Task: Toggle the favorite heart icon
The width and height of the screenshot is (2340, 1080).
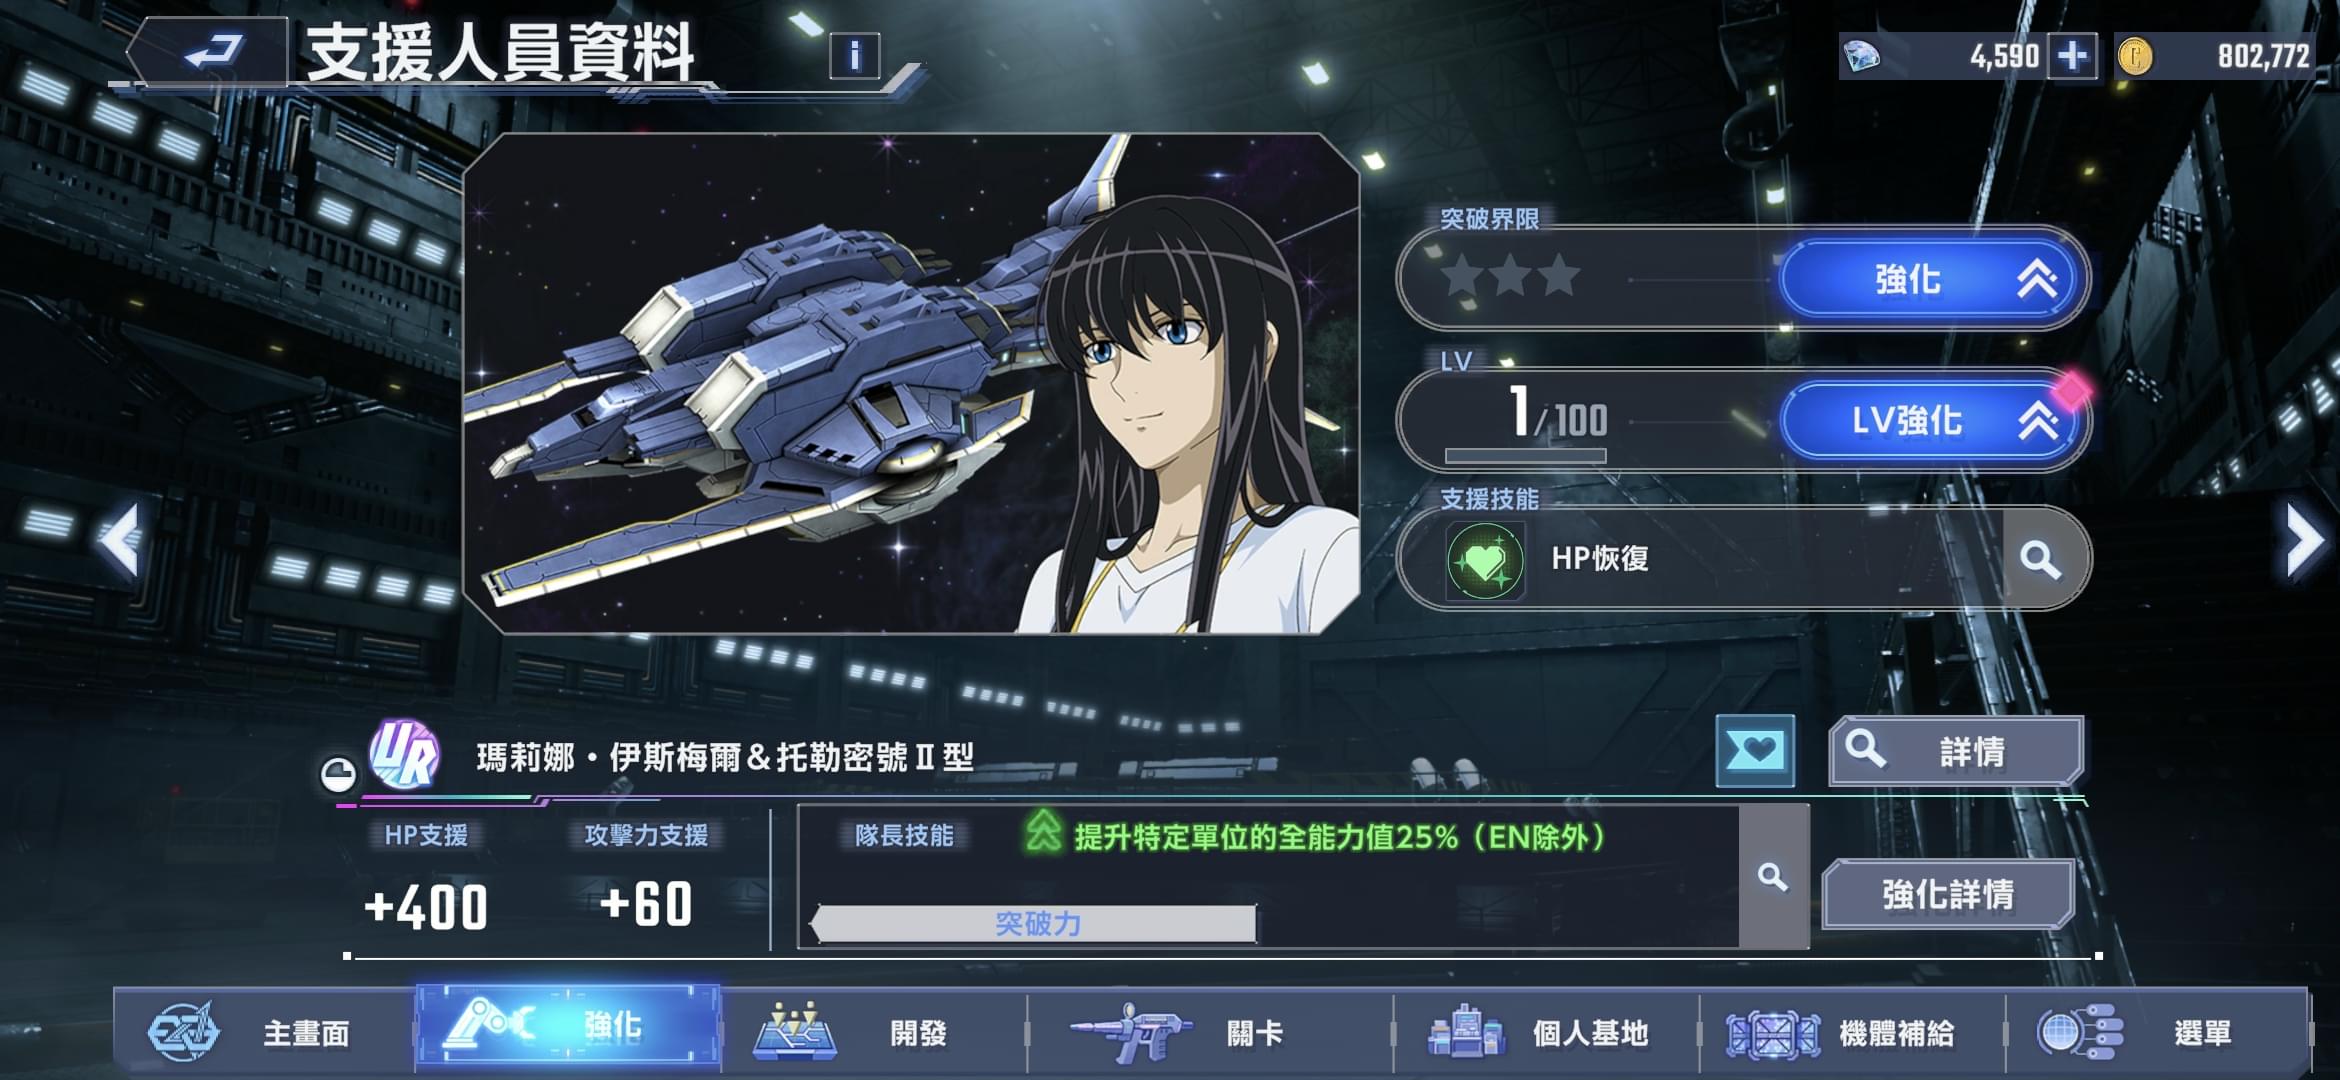Action: [1755, 750]
